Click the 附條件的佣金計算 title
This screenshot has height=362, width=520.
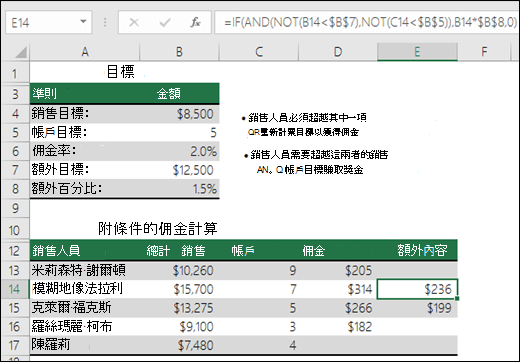(x=158, y=229)
